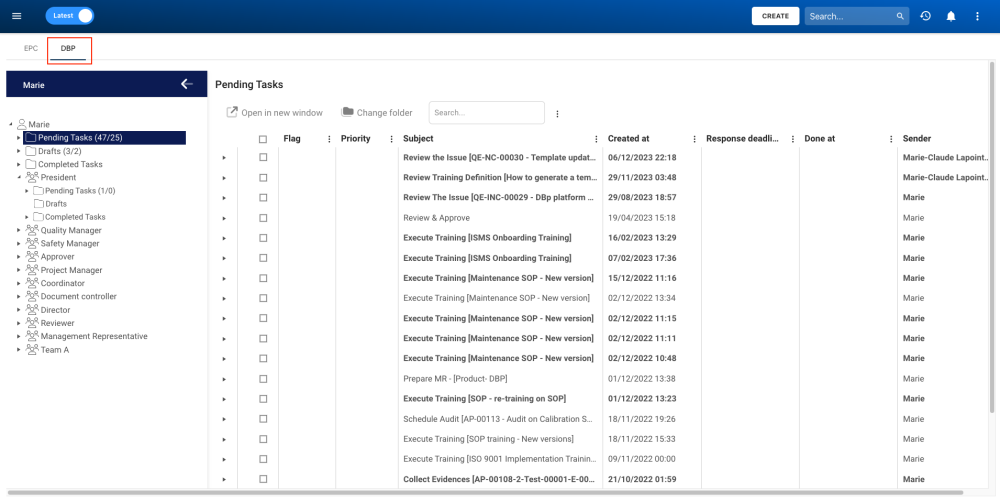Expand the Review The Issue QE-INC-00029 row

pos(224,198)
